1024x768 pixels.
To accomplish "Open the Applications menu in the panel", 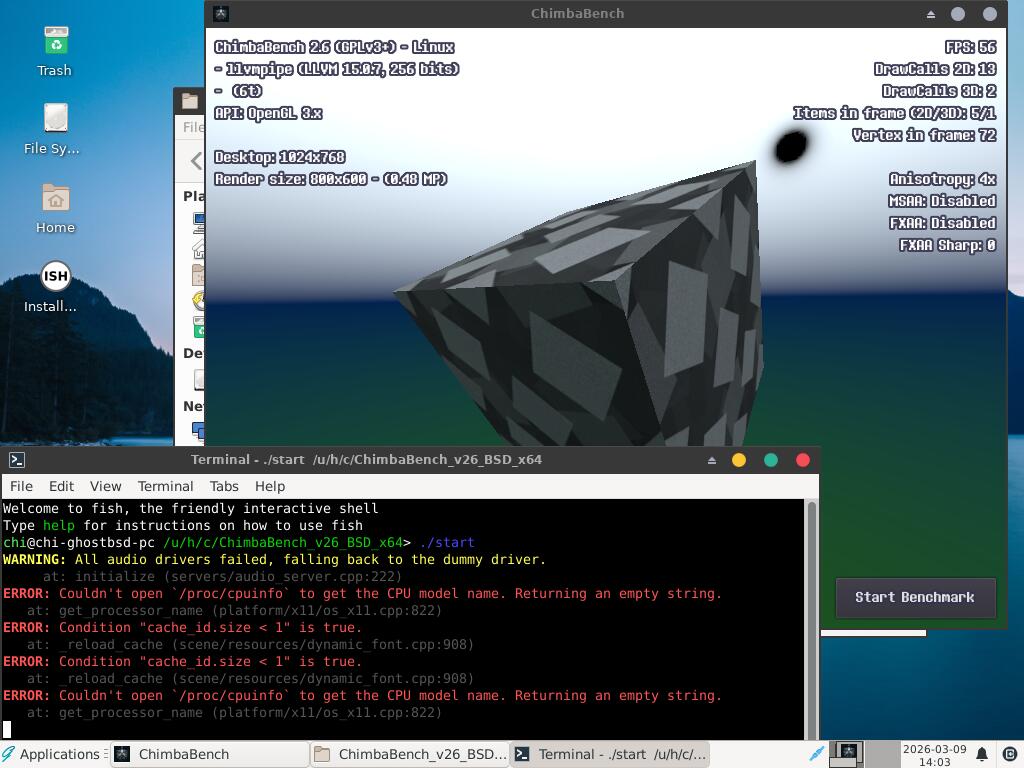I will point(54,754).
